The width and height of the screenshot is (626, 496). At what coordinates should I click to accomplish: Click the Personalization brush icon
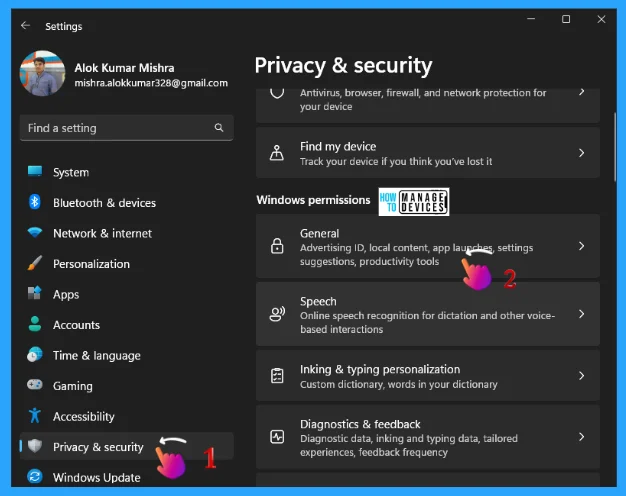click(x=35, y=263)
